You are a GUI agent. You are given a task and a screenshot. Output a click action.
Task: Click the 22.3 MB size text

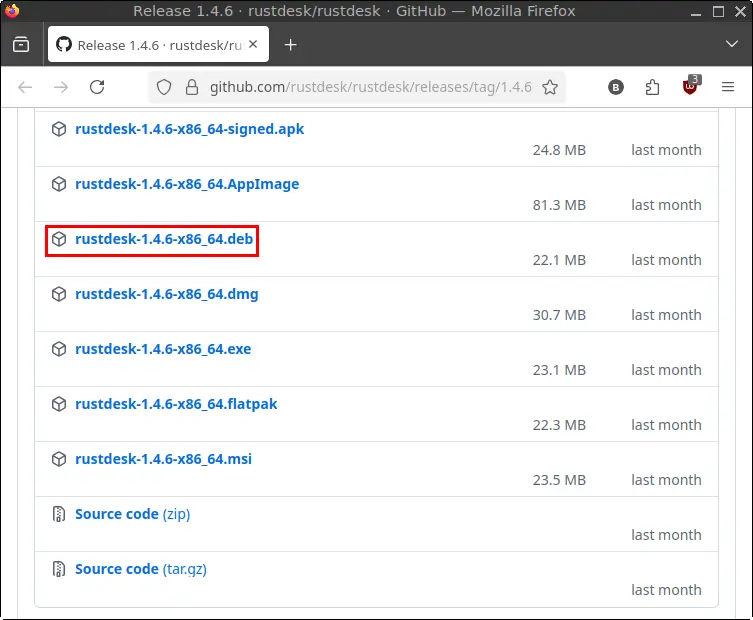click(x=559, y=425)
